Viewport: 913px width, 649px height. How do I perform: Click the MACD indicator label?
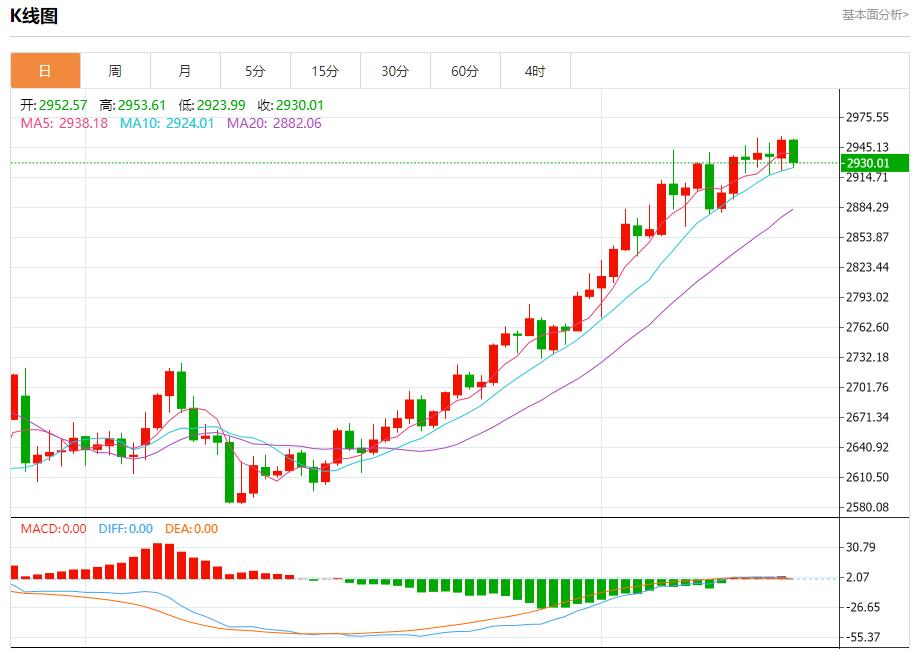pos(54,529)
